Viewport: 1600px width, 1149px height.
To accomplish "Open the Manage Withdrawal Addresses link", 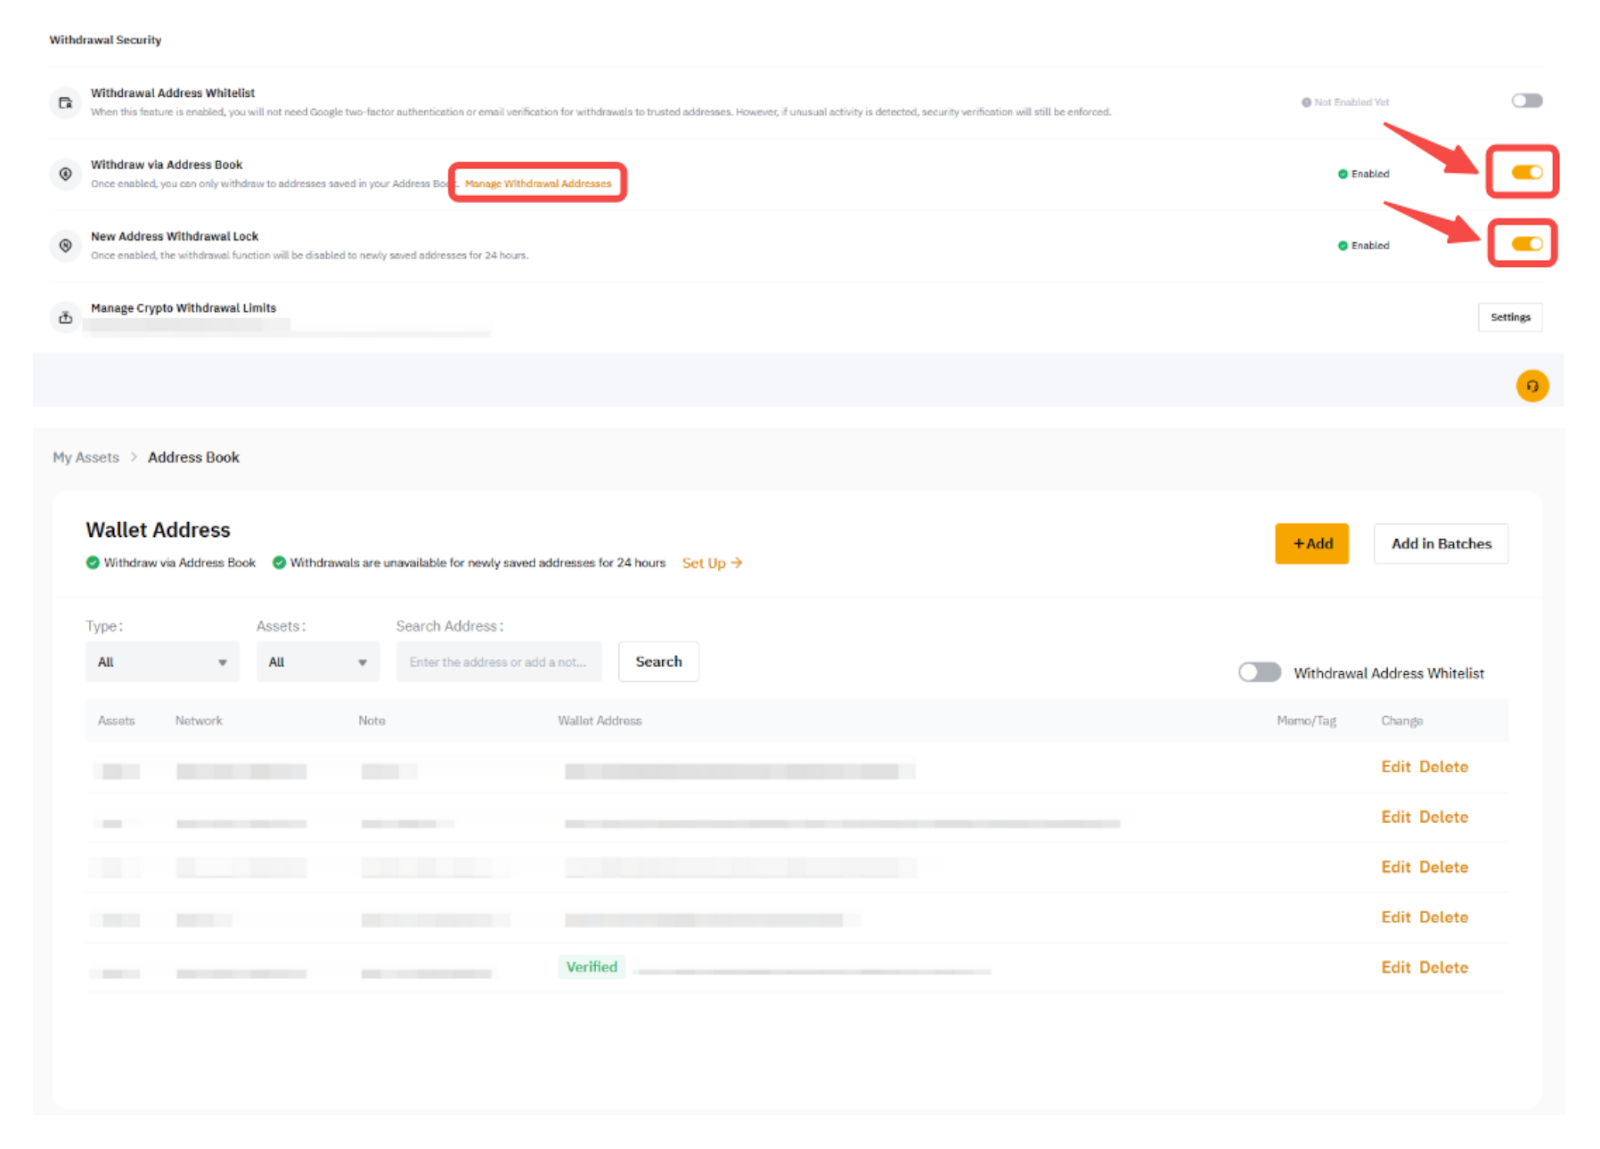I will tap(538, 184).
